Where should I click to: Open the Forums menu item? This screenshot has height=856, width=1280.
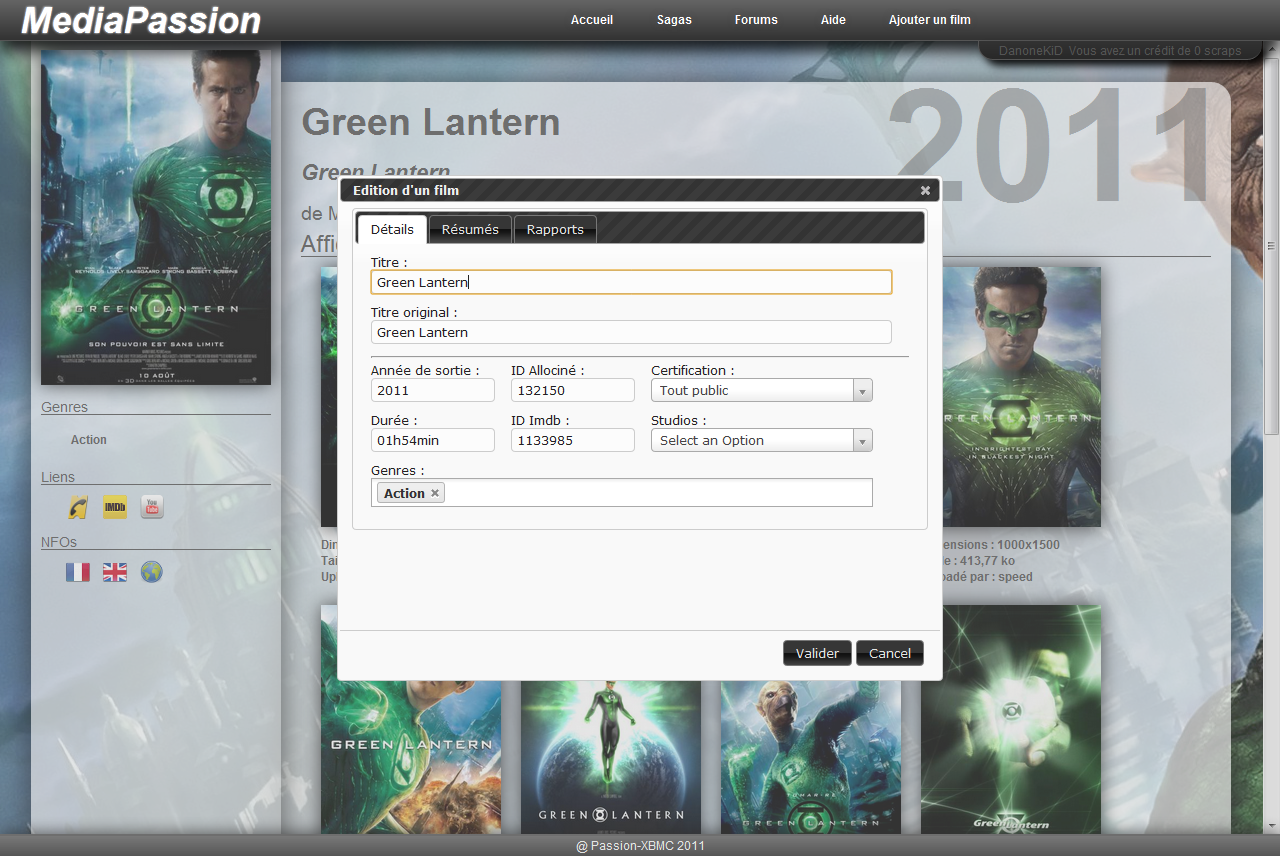756,20
